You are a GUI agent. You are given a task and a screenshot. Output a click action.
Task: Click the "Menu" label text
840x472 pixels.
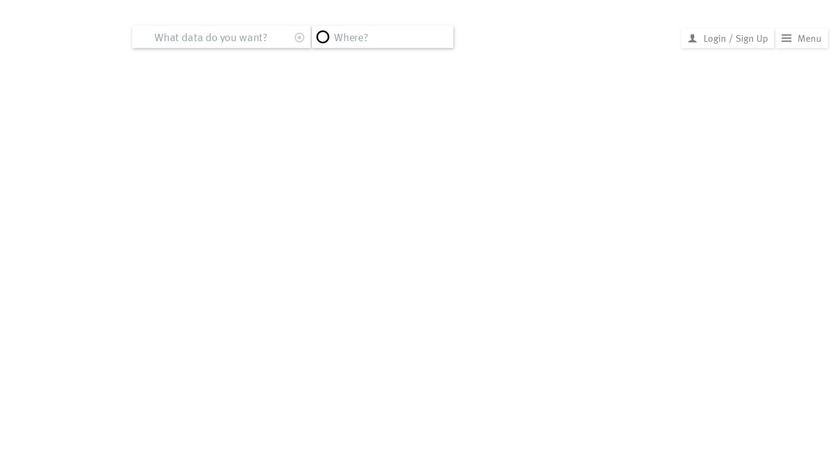click(x=809, y=39)
